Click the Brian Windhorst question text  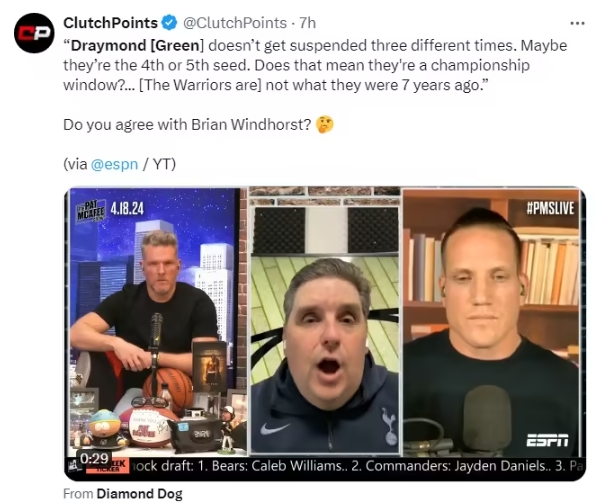point(187,125)
